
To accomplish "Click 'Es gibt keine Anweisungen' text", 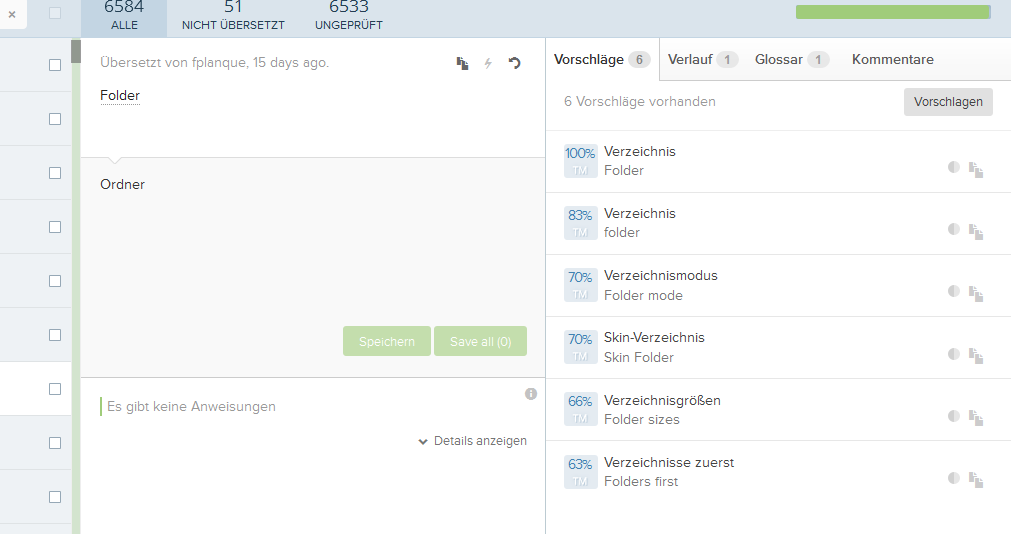I will tap(191, 406).
